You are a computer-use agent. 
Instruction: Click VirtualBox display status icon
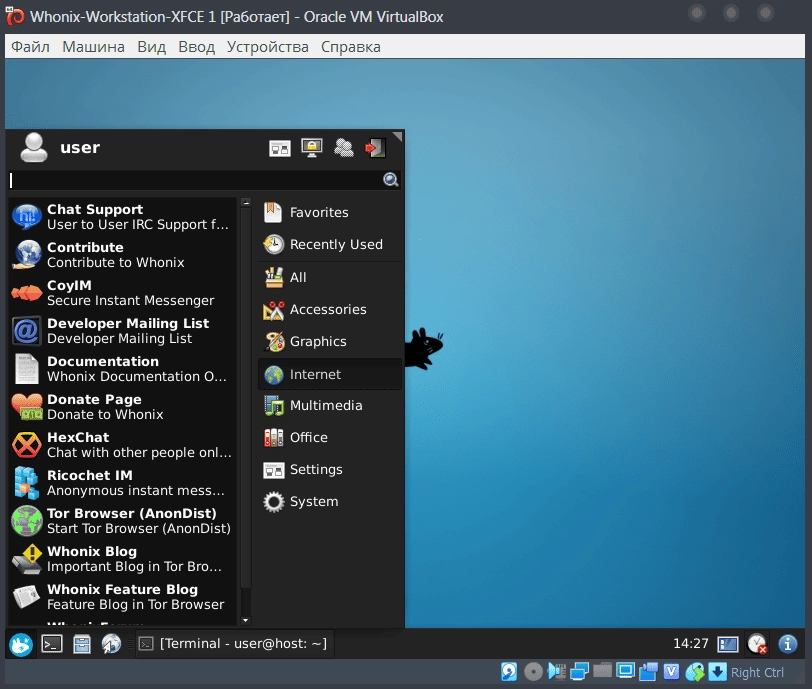(x=626, y=672)
